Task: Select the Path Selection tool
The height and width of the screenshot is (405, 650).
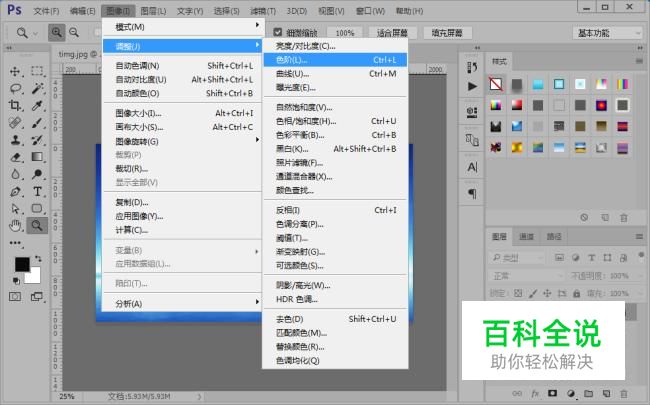Action: tap(15, 209)
